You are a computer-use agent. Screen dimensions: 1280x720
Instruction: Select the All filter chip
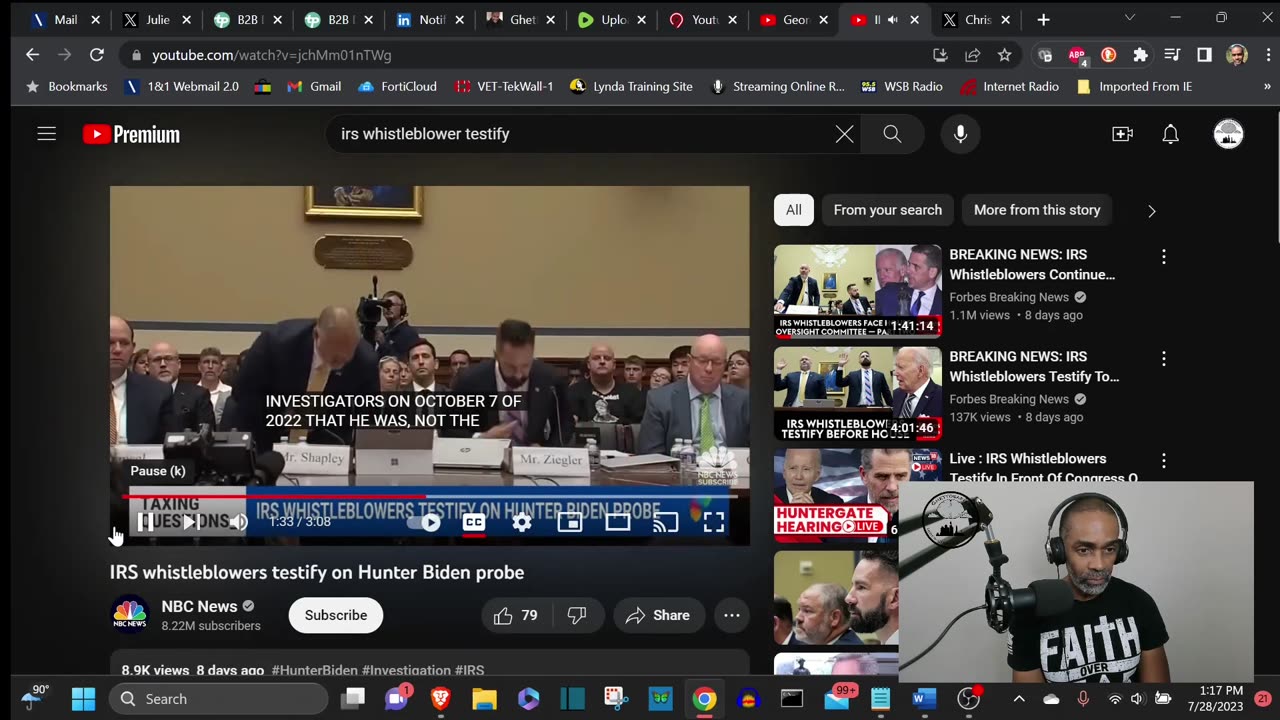click(x=793, y=210)
